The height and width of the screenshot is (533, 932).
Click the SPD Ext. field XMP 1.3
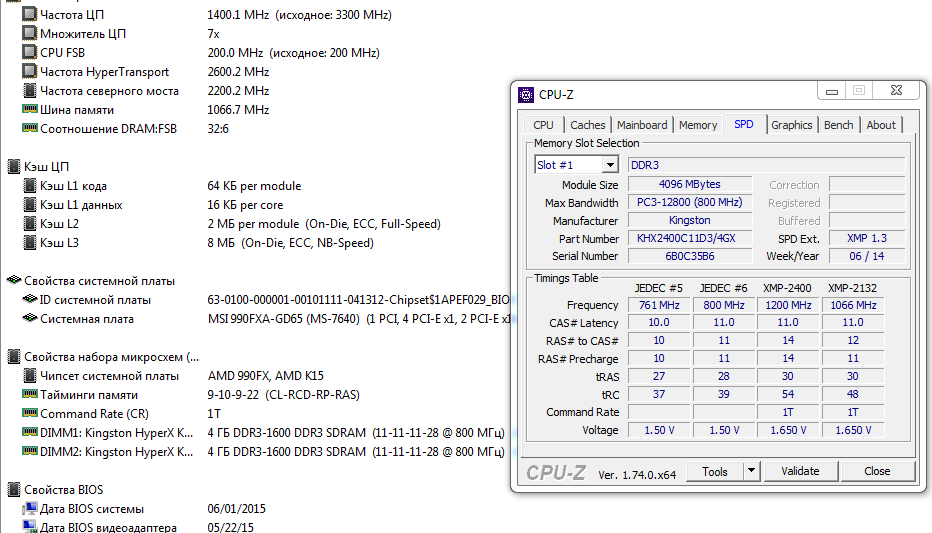click(867, 238)
